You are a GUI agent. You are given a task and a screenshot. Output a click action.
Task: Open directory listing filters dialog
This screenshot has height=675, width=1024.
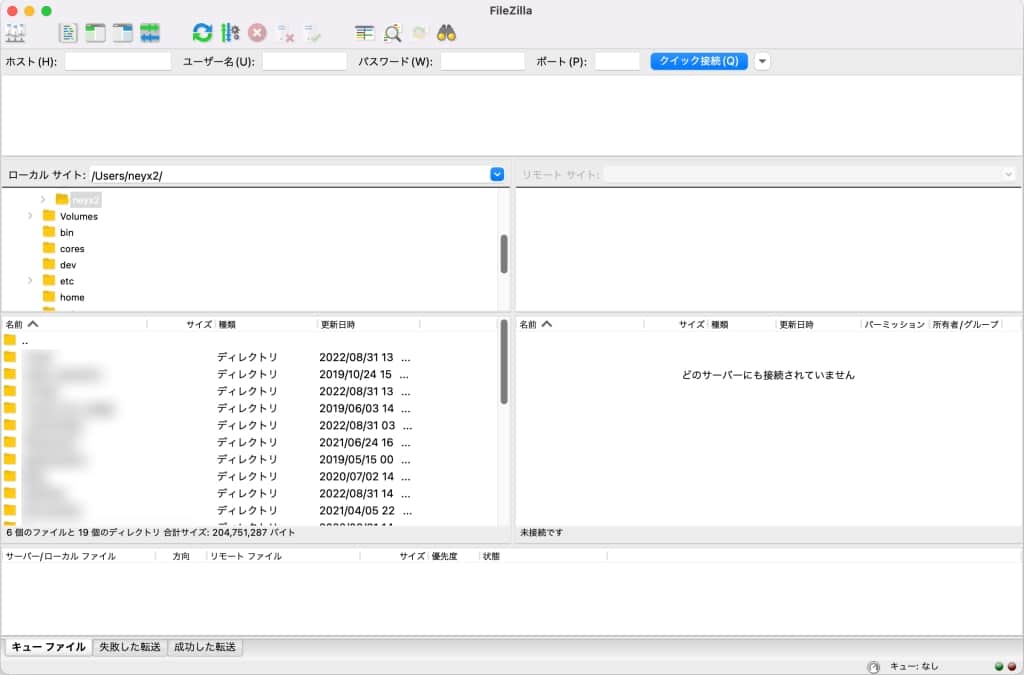(364, 33)
